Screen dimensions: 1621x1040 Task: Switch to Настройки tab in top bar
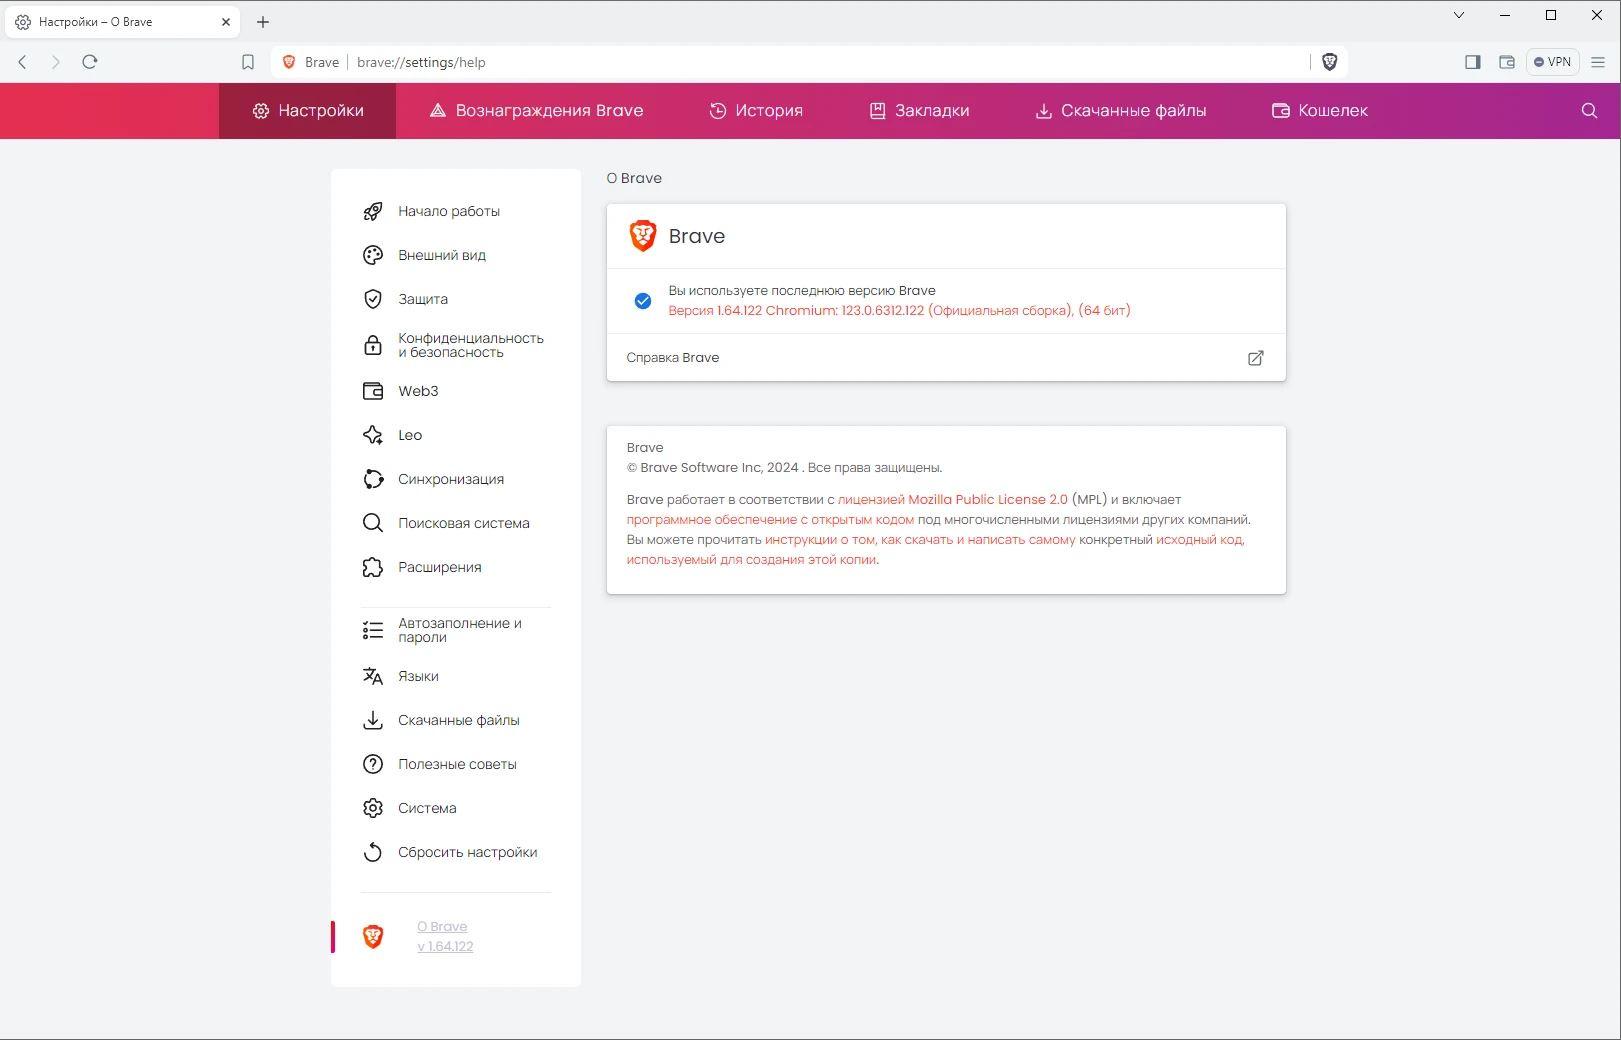pos(308,111)
